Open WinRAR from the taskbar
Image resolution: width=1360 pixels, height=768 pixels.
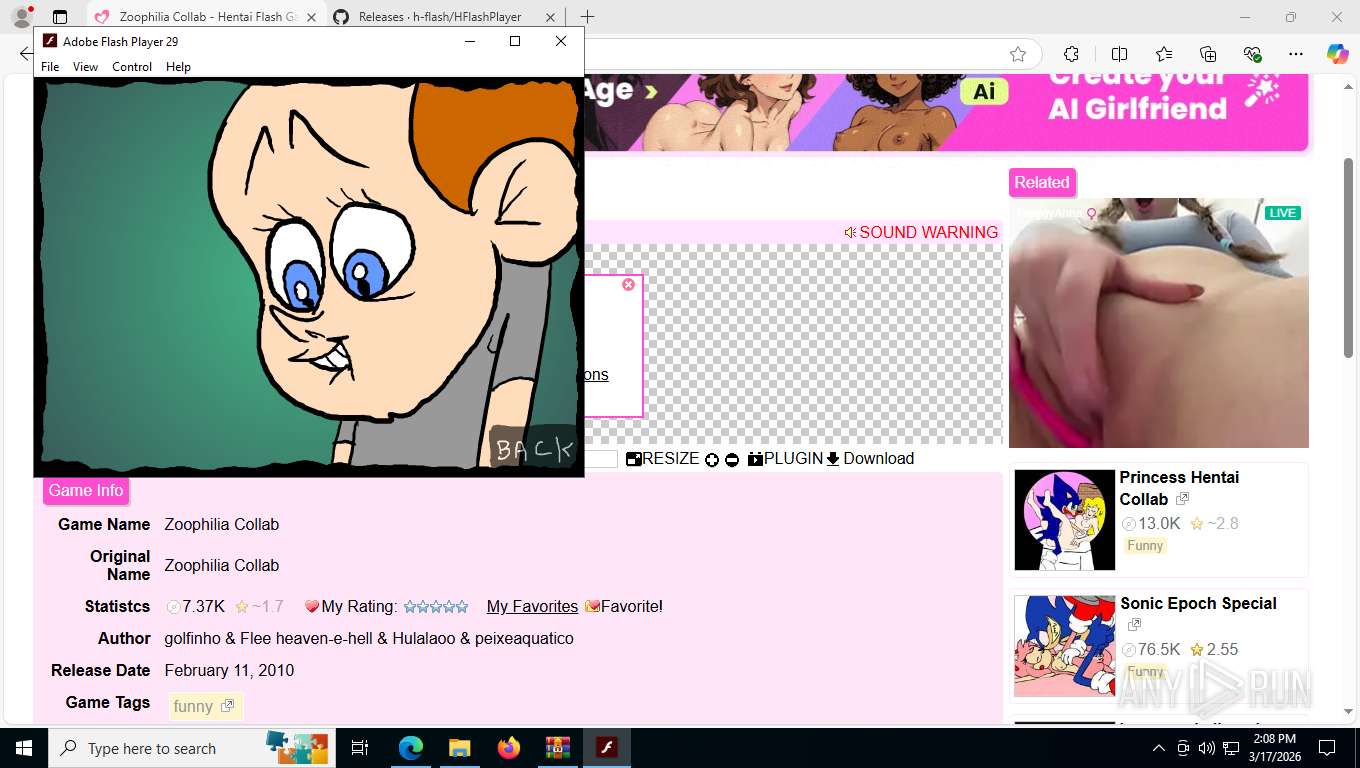click(558, 748)
